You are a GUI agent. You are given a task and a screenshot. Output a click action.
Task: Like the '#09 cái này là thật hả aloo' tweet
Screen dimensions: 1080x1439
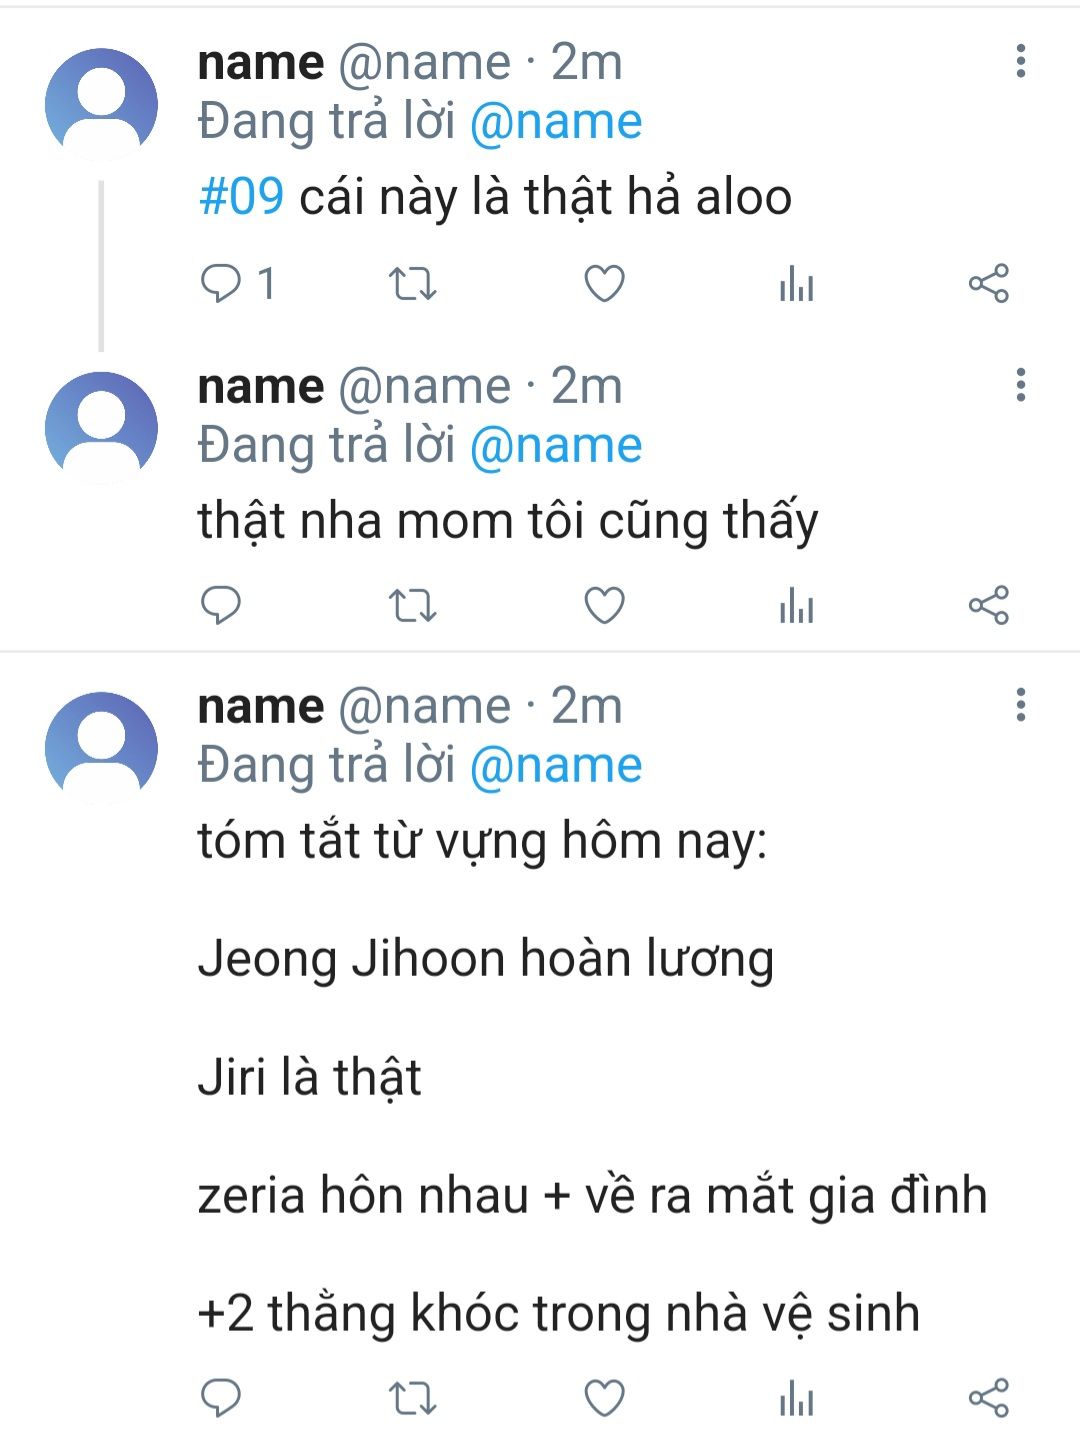coord(604,284)
